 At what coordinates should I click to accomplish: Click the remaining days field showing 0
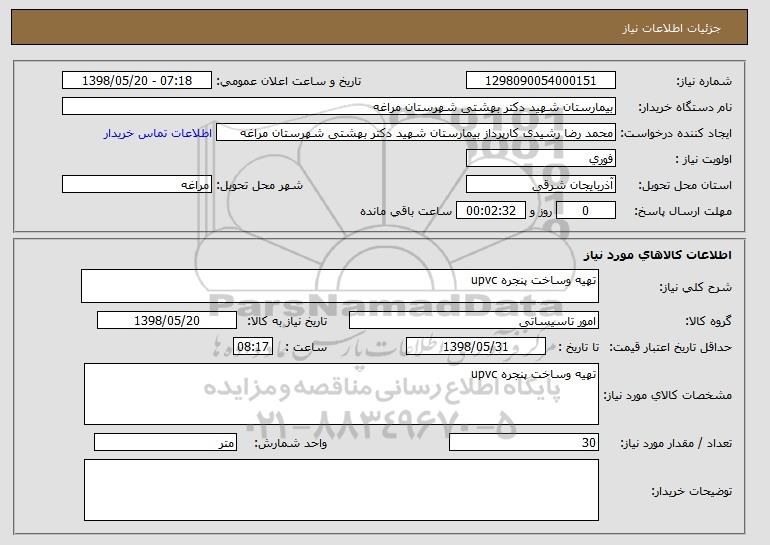tap(585, 211)
